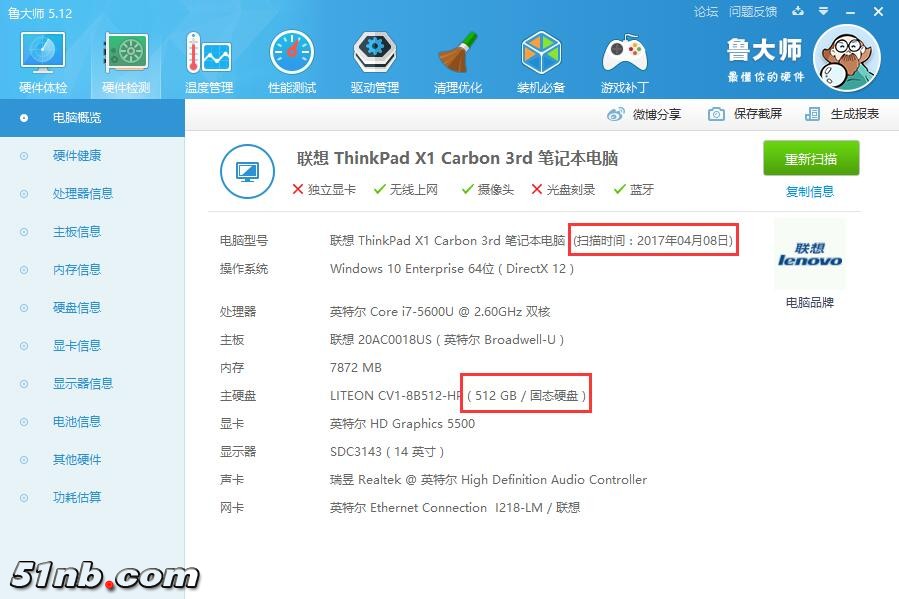Open the 硬件体检 hardware checkup icon

pos(43,60)
